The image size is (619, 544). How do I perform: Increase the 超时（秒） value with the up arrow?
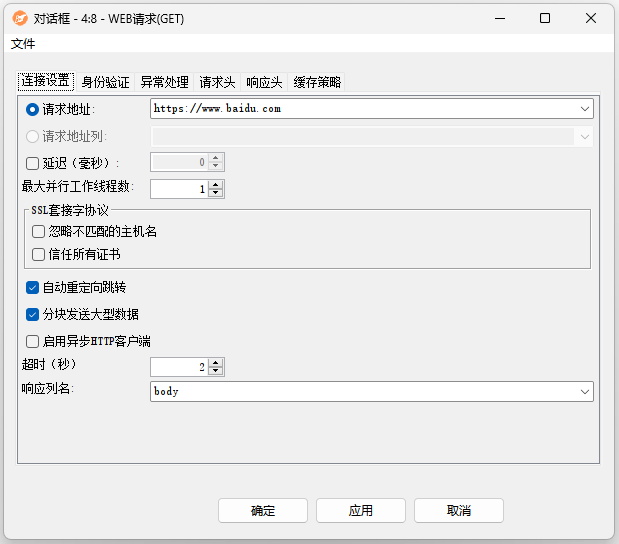click(x=217, y=363)
